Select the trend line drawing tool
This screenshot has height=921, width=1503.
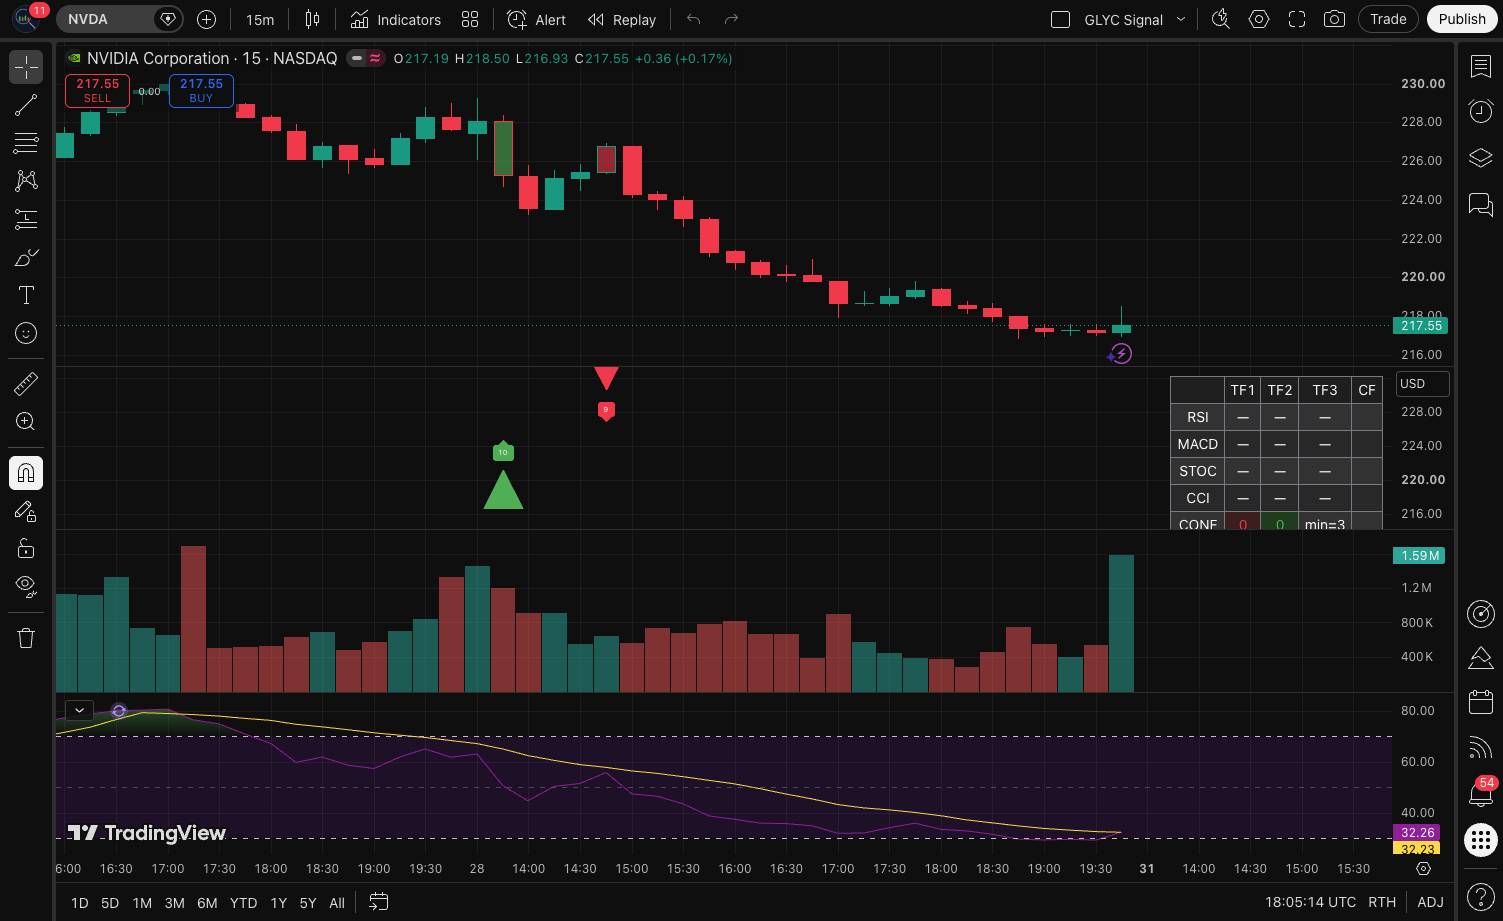pos(26,105)
